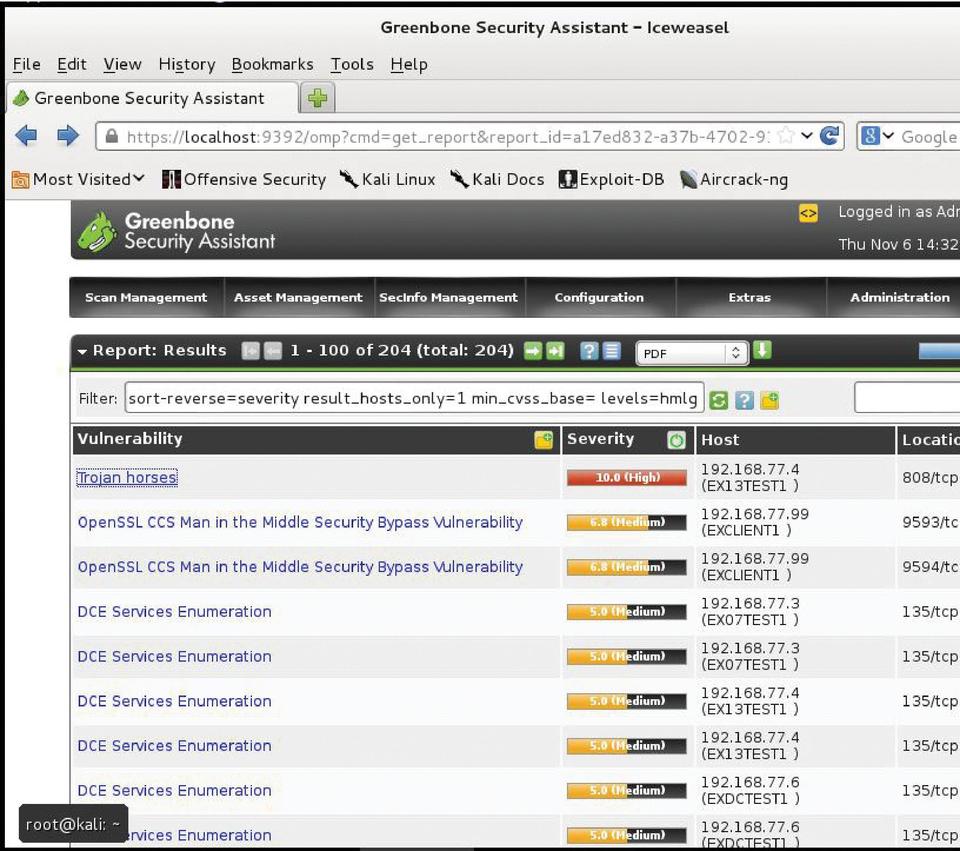The height and width of the screenshot is (851, 960).
Task: Click into the Filter text field
Action: coord(414,398)
